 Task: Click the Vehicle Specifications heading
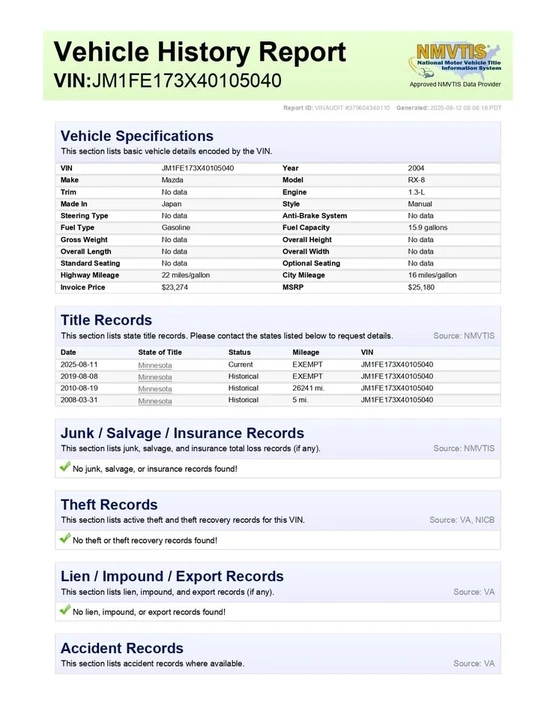click(x=137, y=136)
